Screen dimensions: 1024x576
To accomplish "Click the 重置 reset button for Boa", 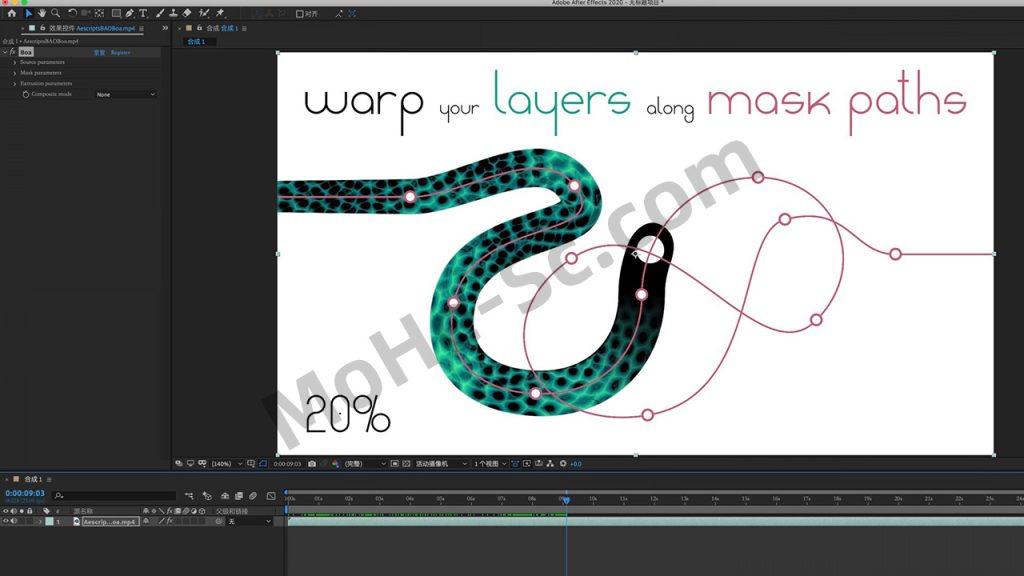I will tap(99, 52).
